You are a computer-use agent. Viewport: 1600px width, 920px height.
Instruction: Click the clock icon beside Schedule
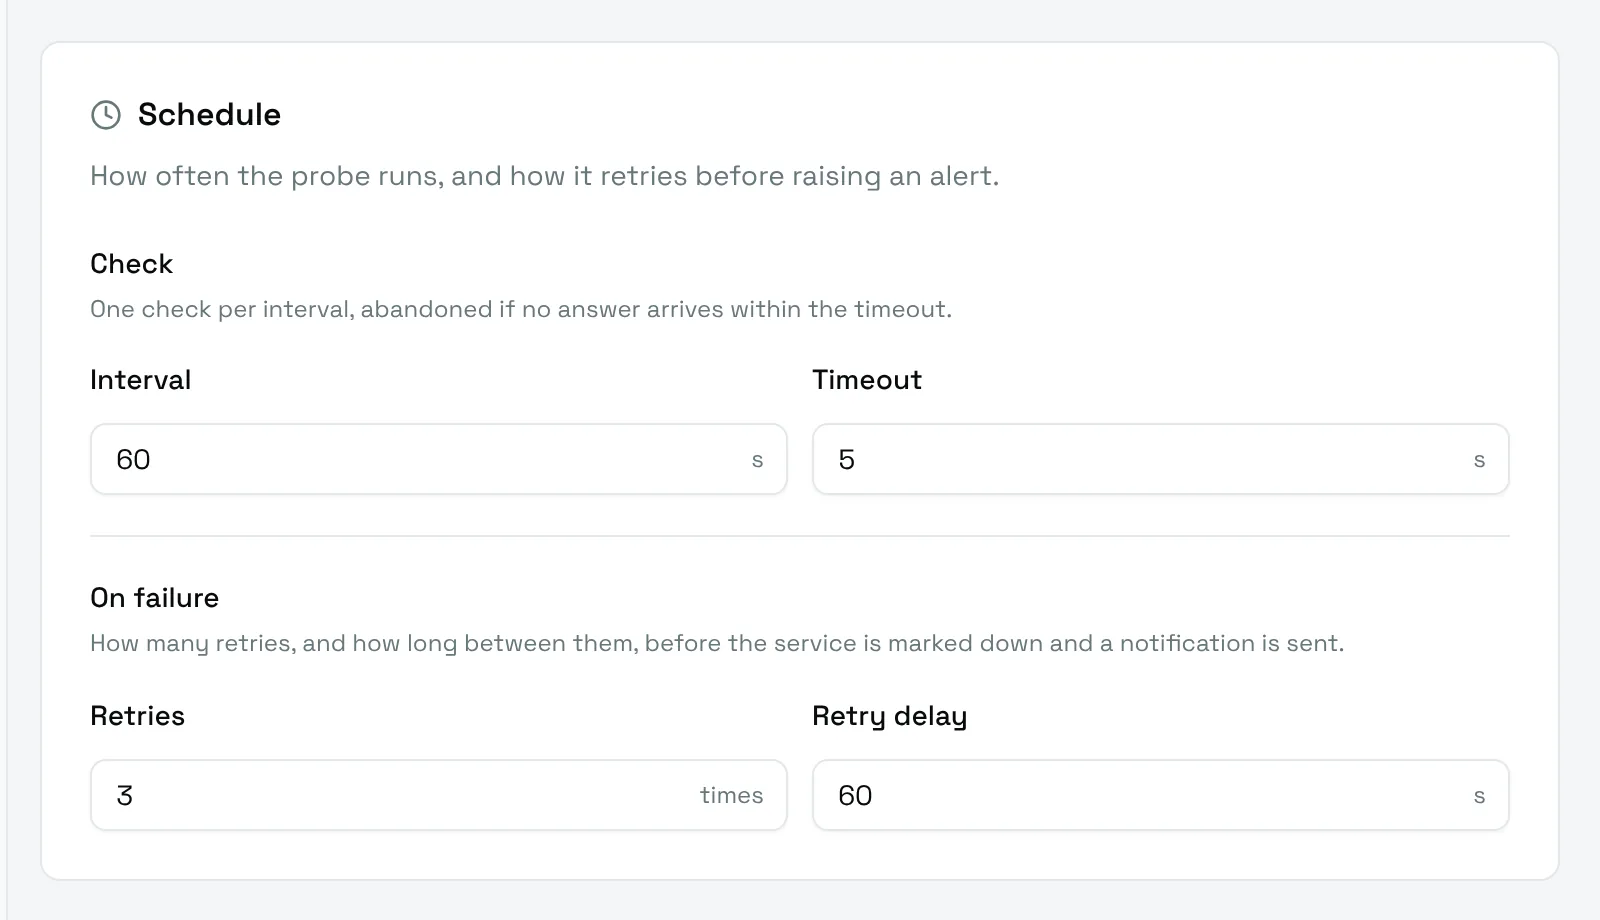click(106, 115)
